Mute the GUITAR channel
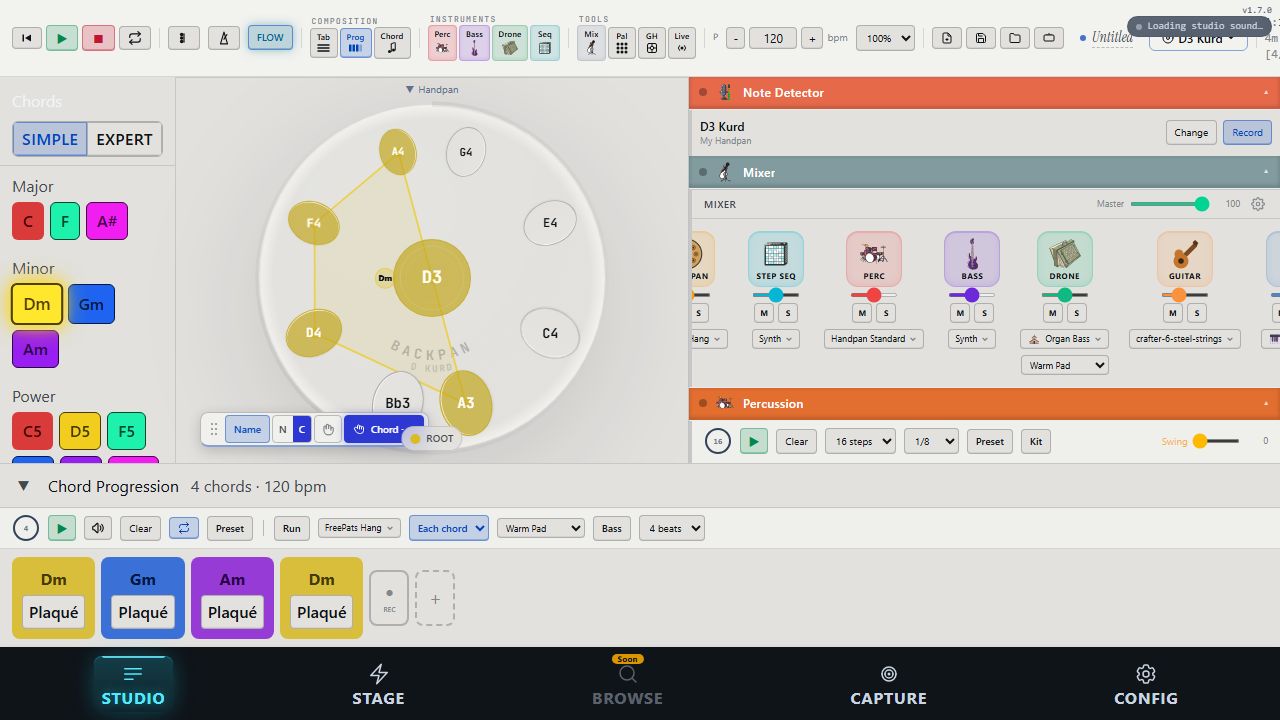The height and width of the screenshot is (720, 1280). 1173,313
